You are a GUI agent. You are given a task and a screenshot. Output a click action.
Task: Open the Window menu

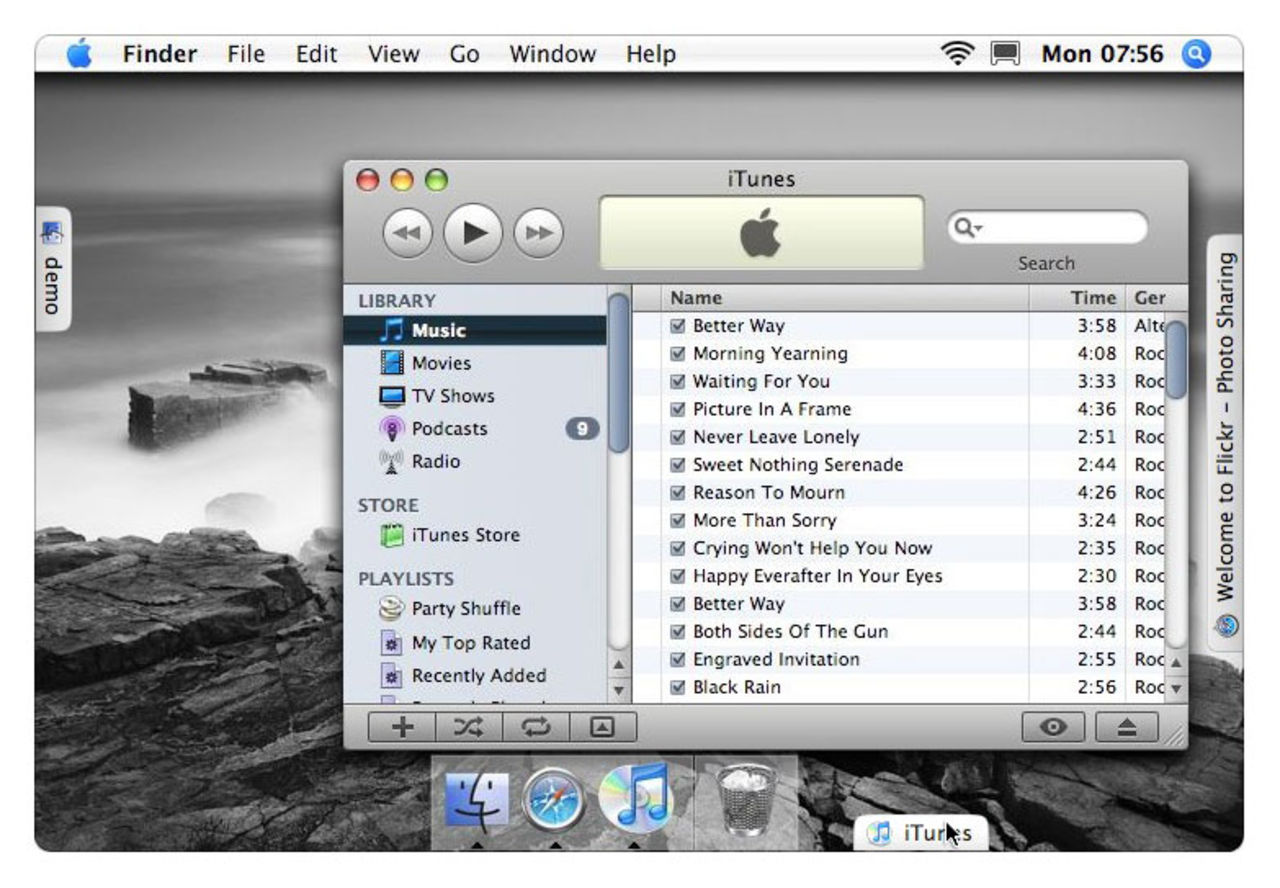(x=552, y=54)
